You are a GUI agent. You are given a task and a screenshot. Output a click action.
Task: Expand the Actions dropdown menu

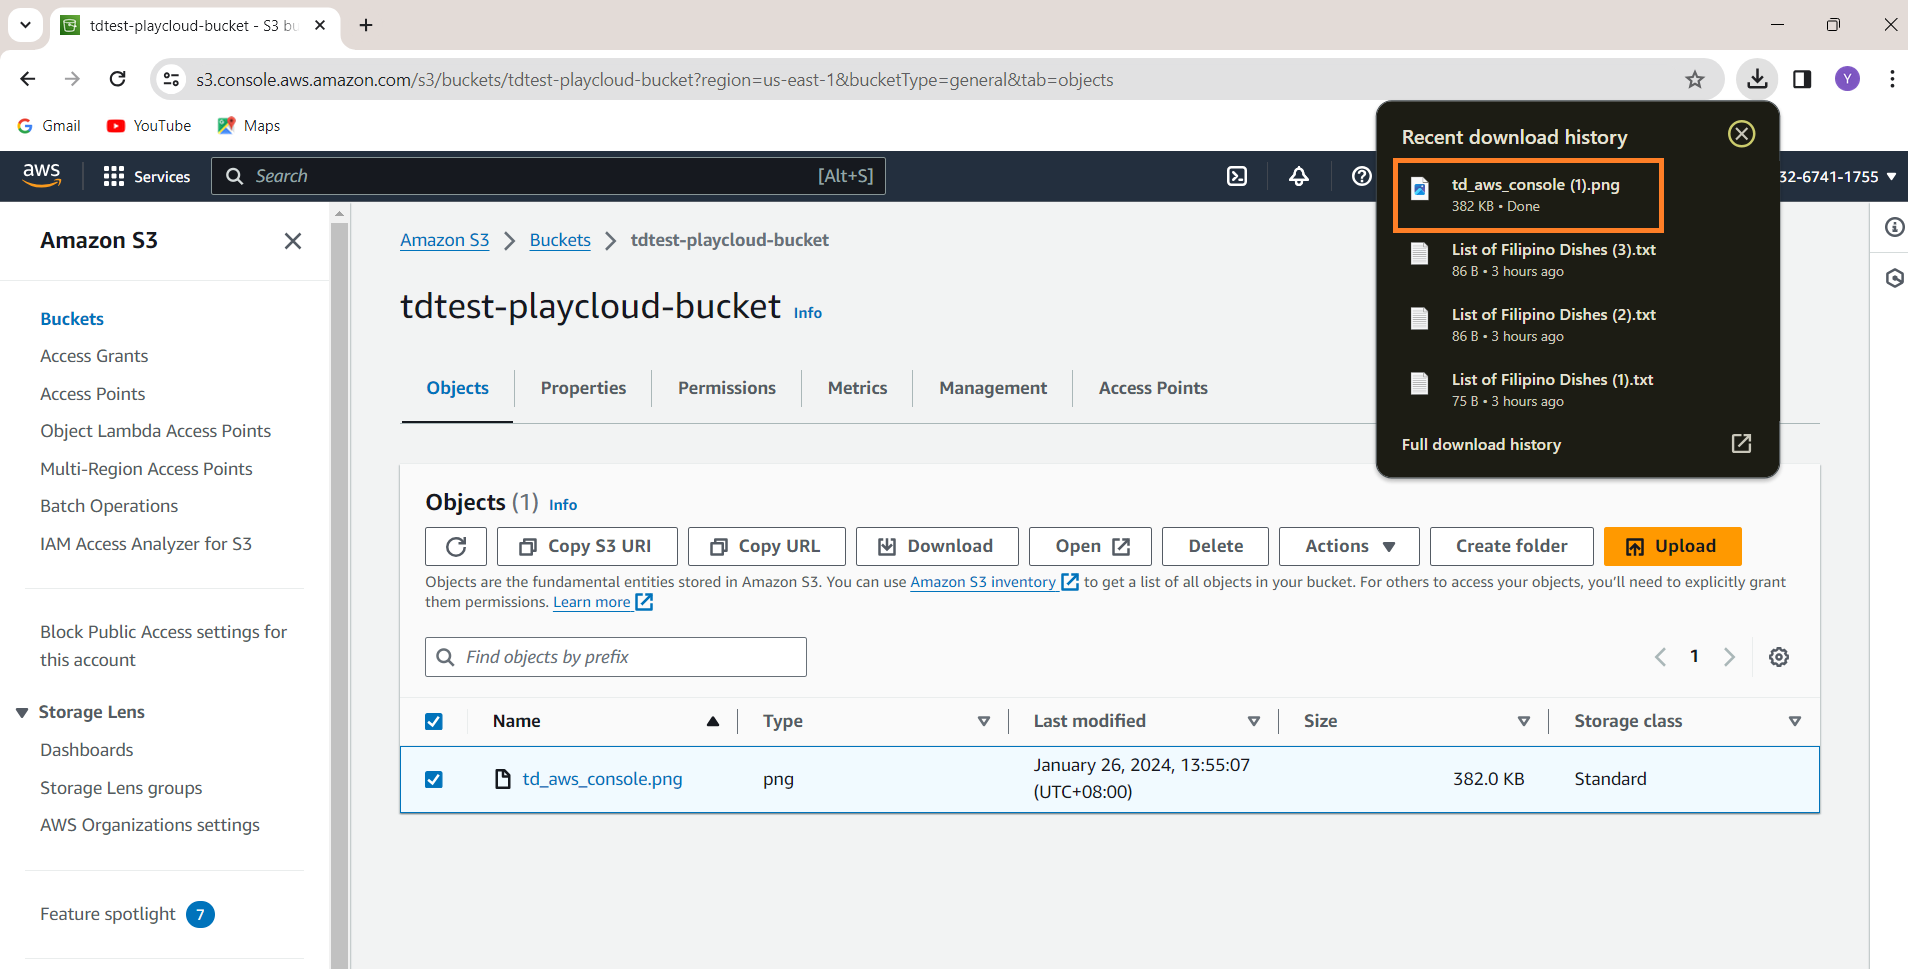click(x=1348, y=546)
